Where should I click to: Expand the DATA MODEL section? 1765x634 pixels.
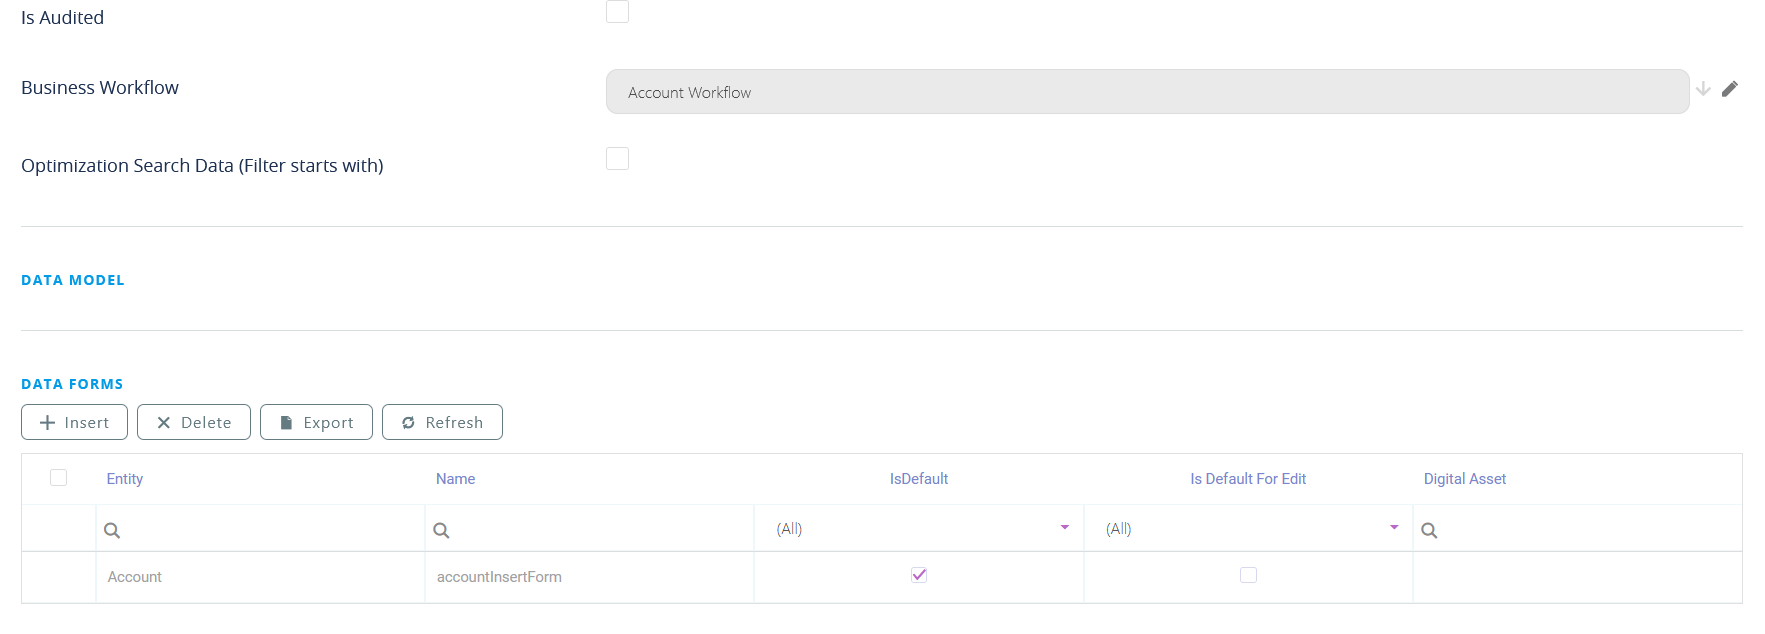pos(73,280)
